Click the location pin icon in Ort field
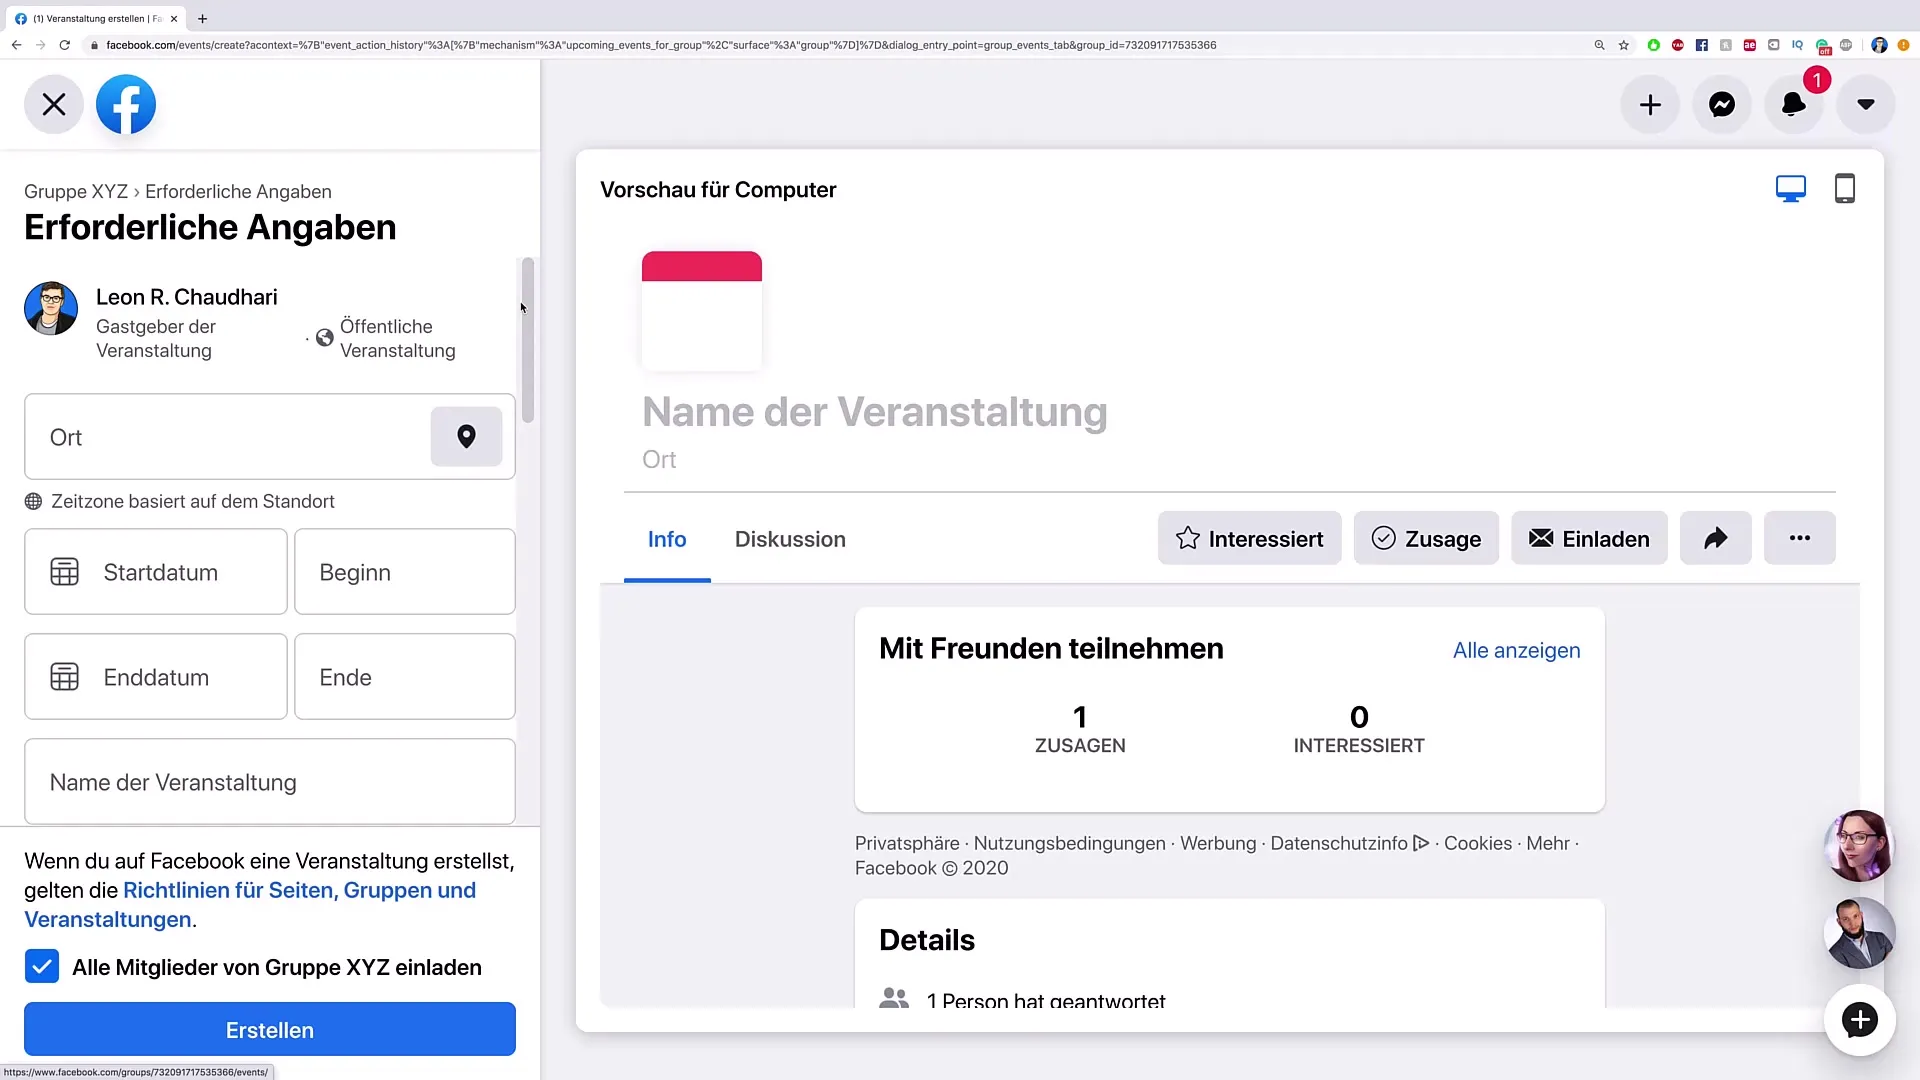 coord(466,437)
